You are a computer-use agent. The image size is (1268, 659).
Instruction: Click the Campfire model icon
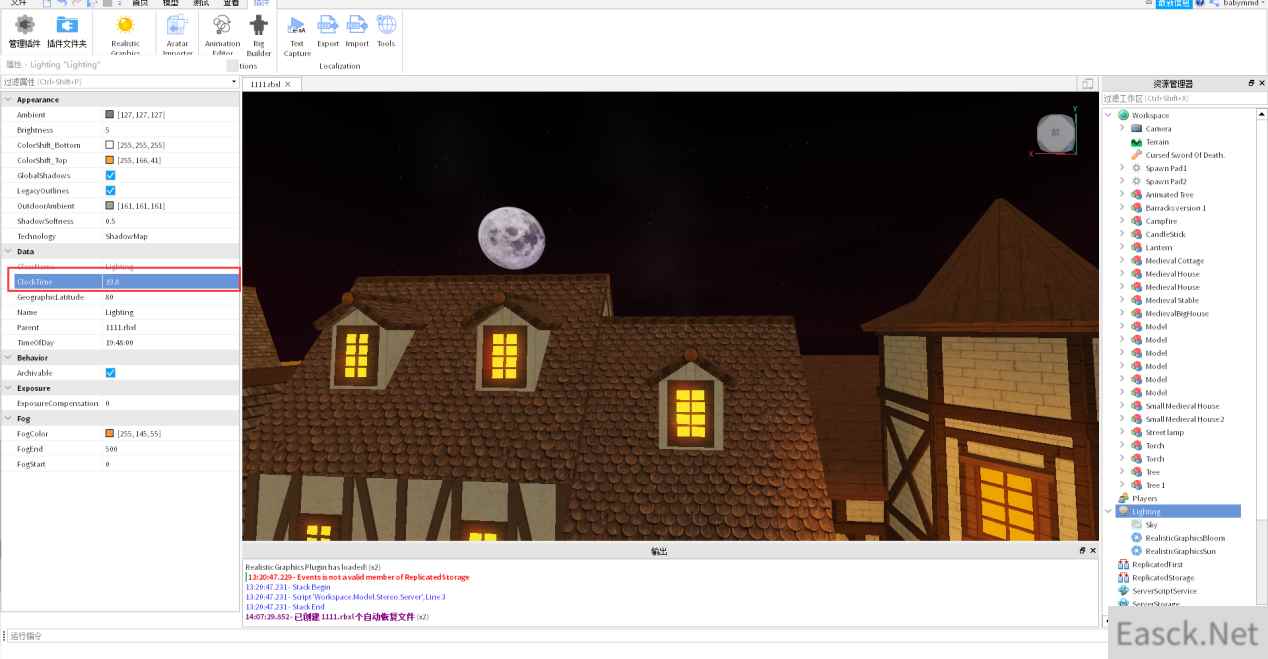(1136, 221)
